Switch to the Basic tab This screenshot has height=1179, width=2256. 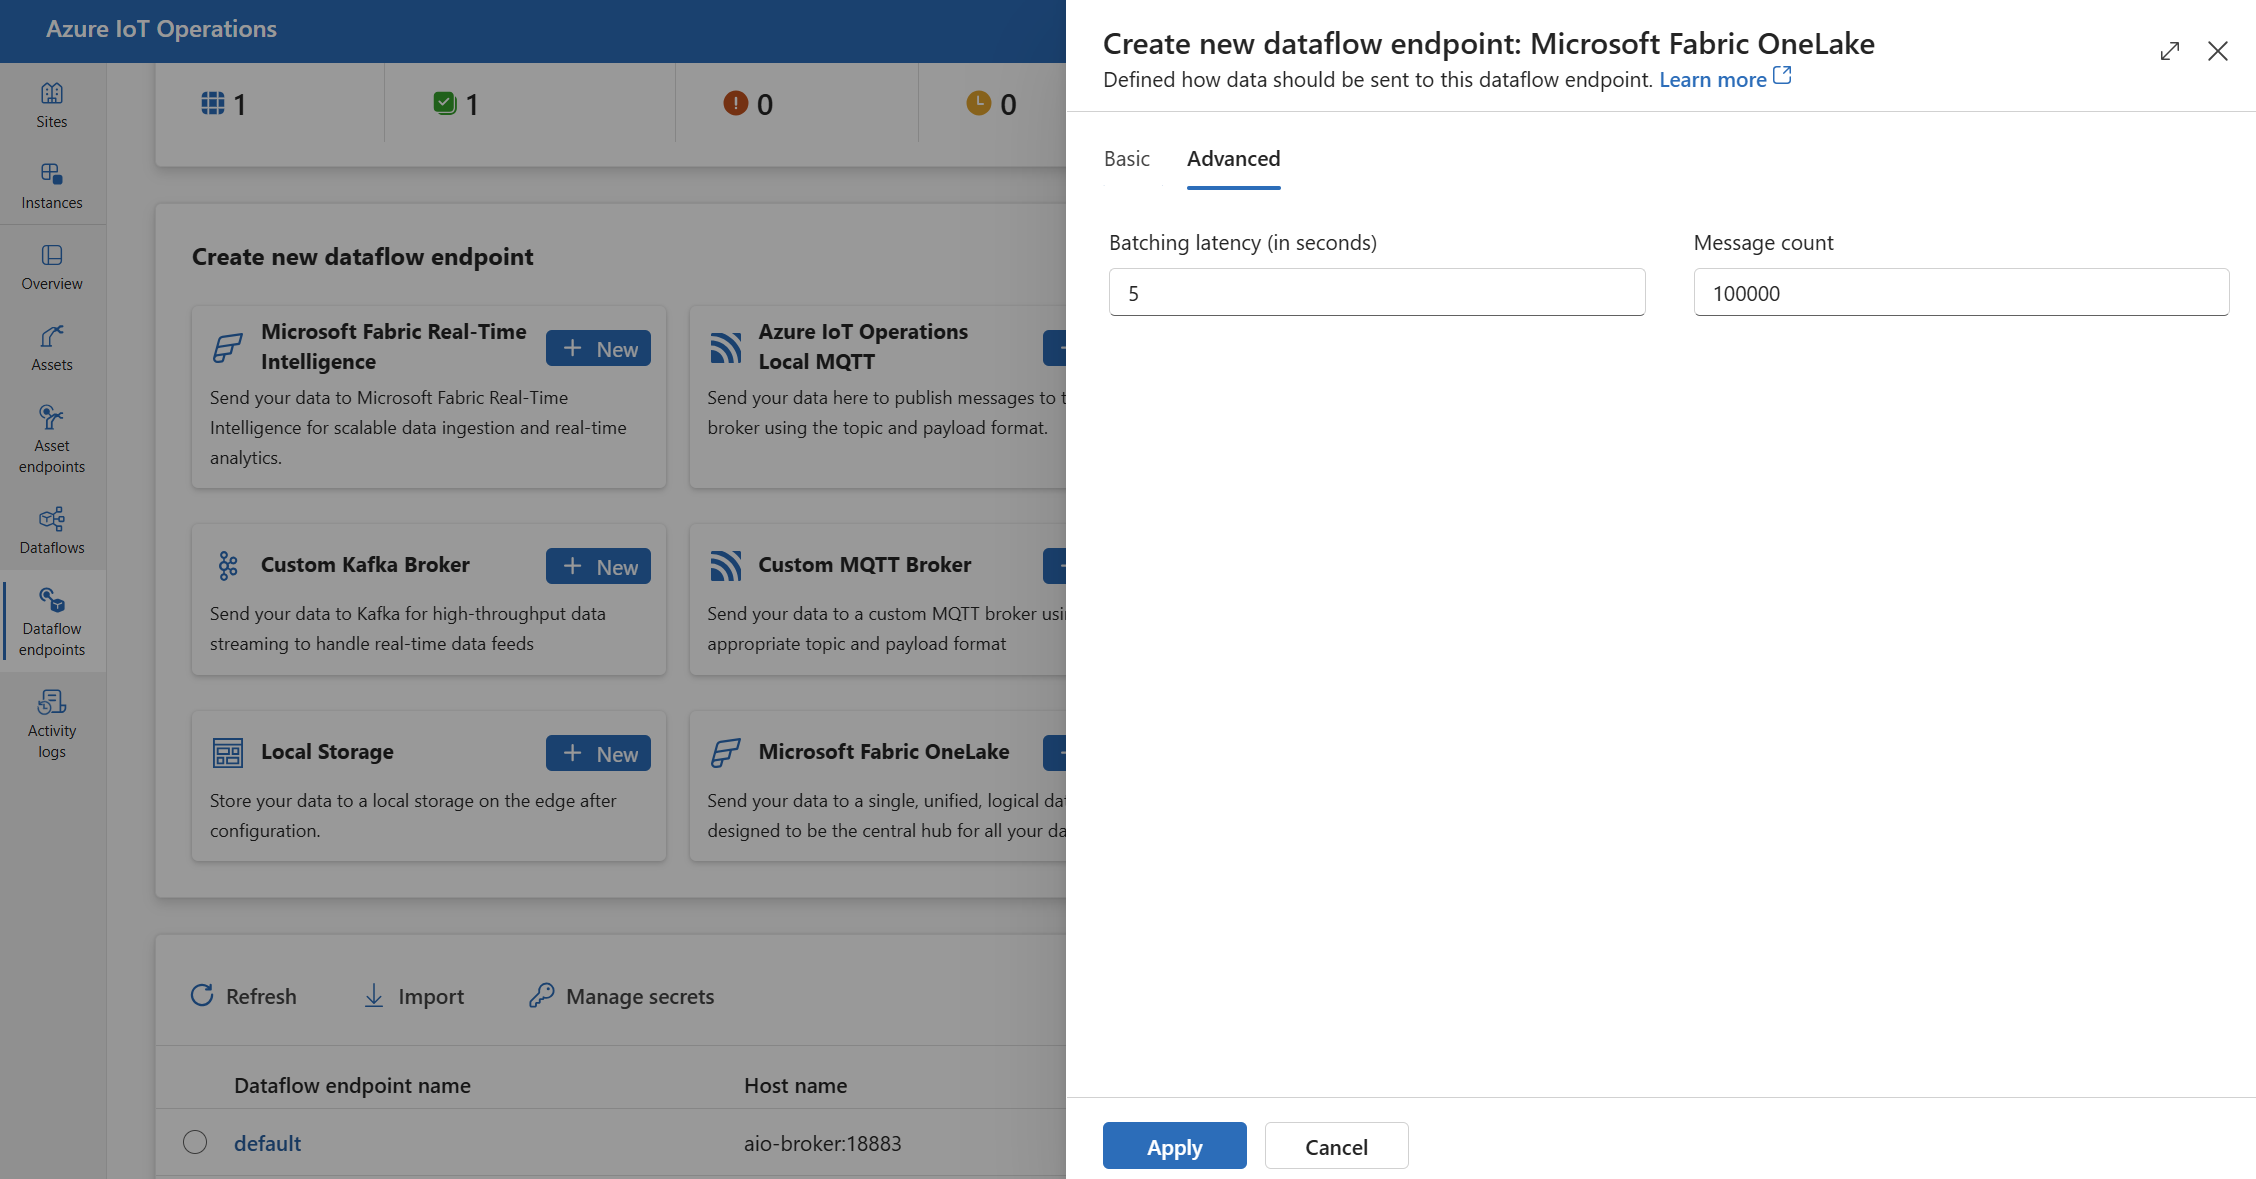point(1127,157)
